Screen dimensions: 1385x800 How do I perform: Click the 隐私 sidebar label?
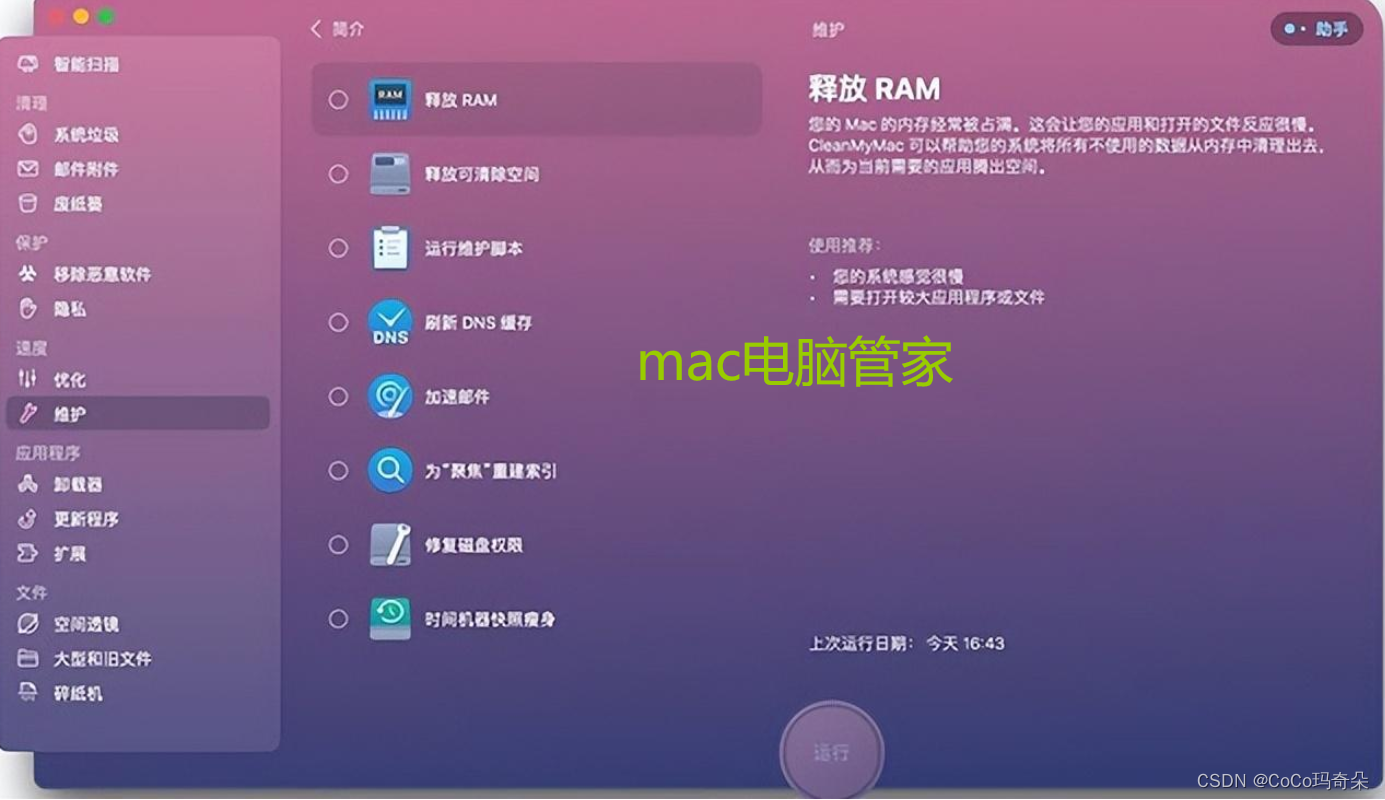[x=70, y=309]
